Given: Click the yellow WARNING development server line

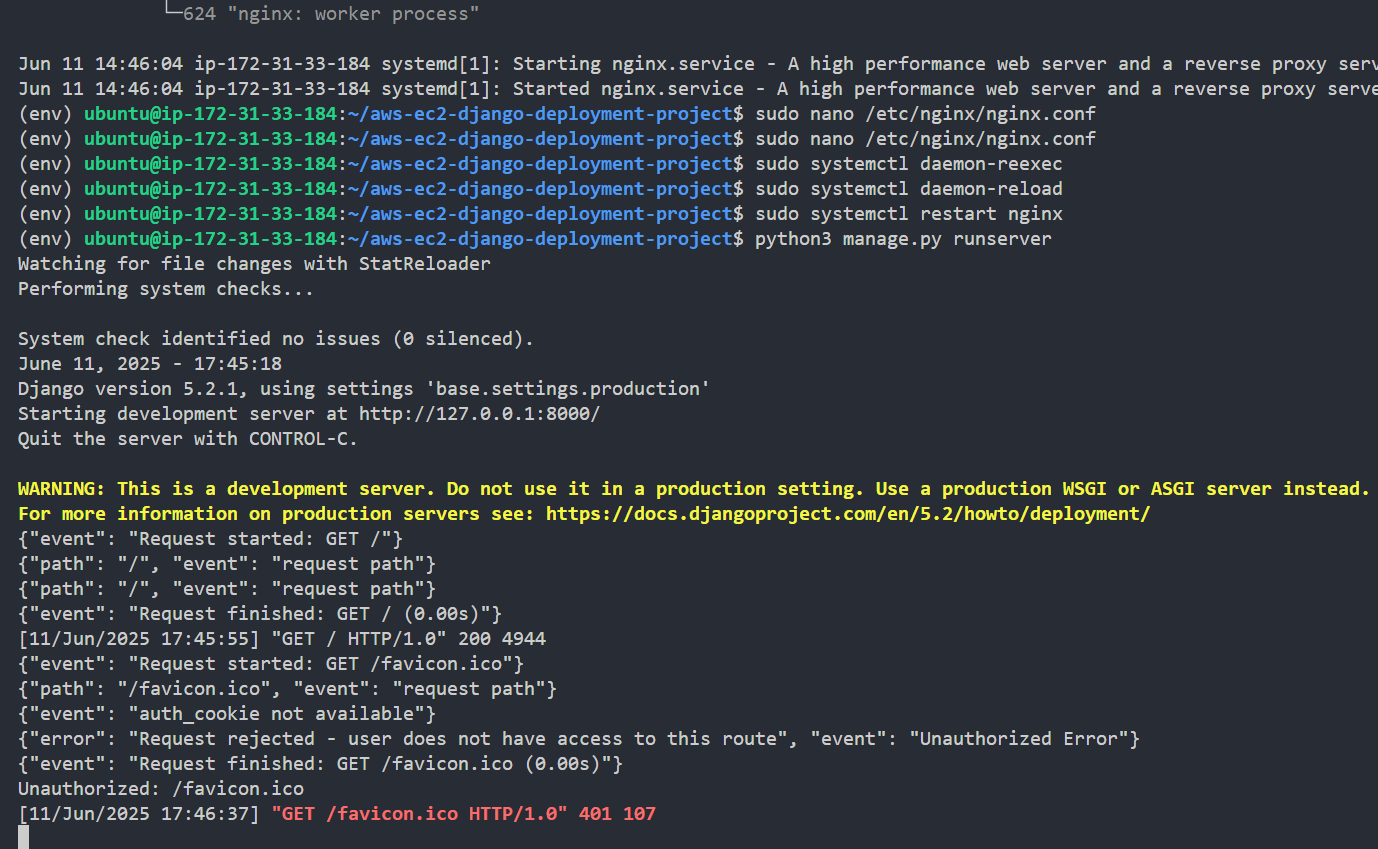Looking at the screenshot, I should tap(692, 489).
